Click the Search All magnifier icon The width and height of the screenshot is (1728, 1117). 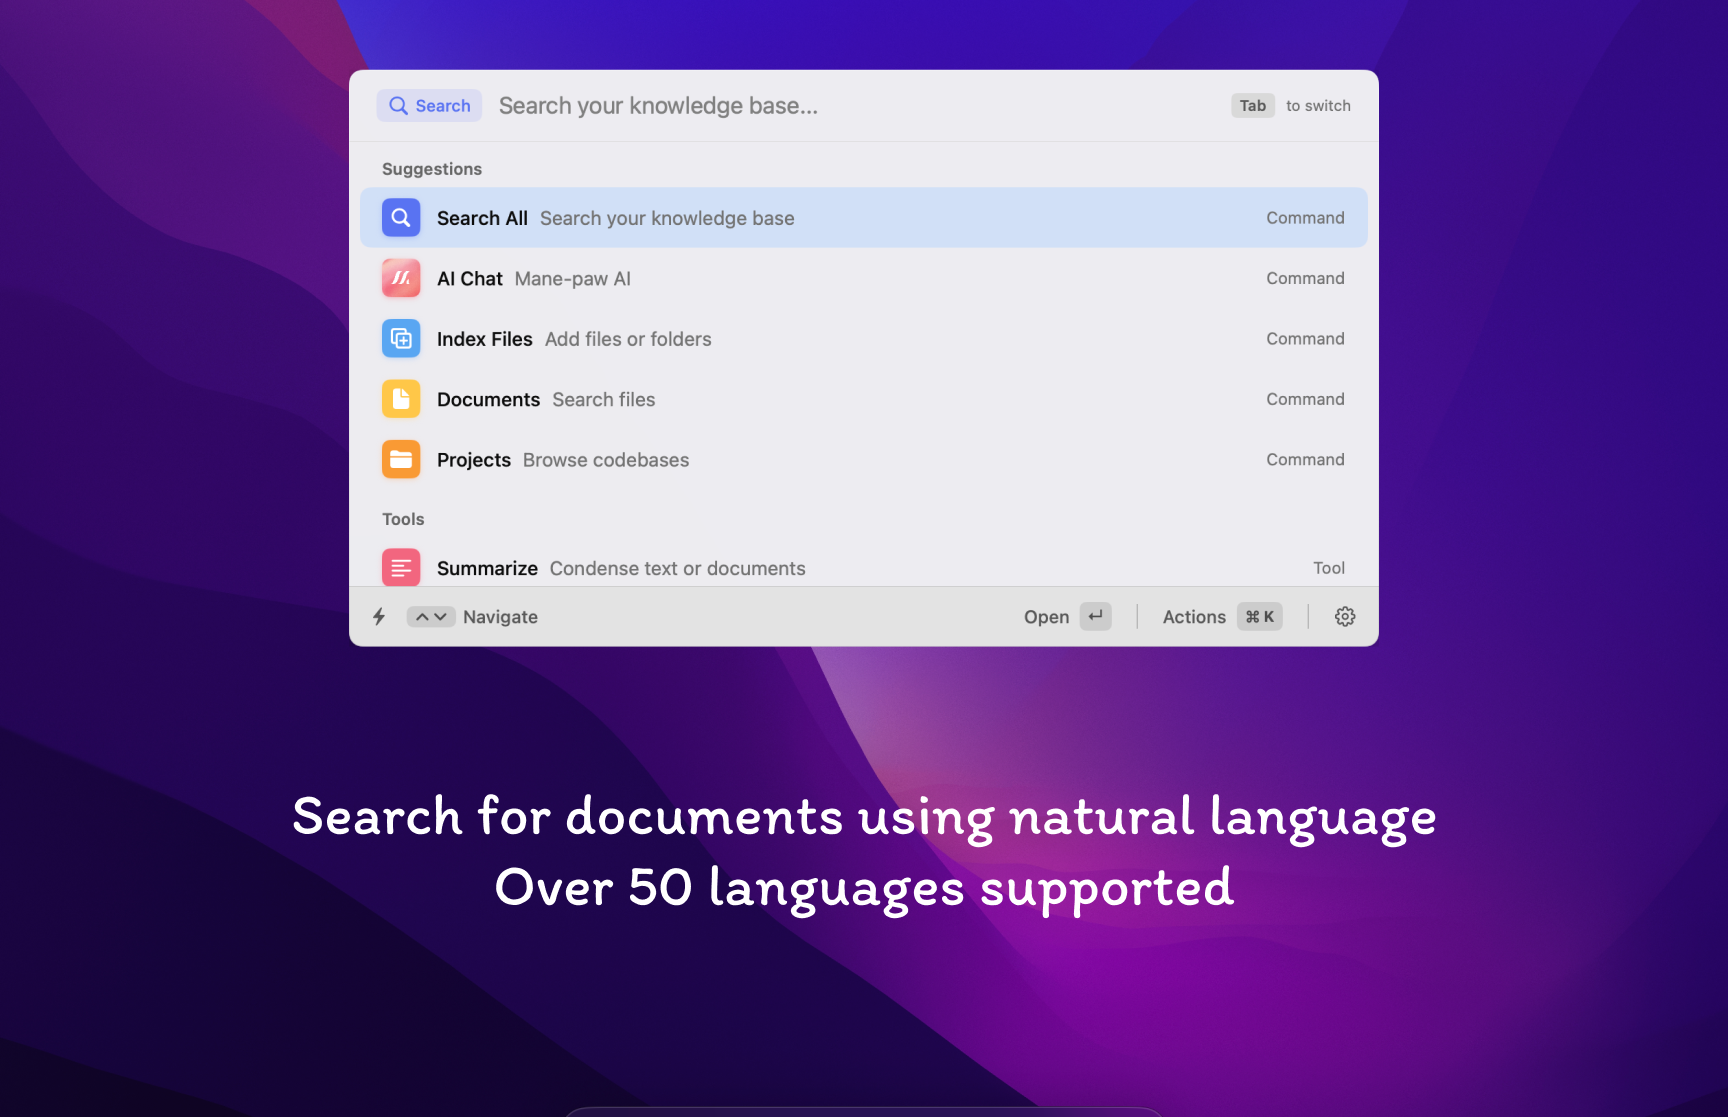400,217
